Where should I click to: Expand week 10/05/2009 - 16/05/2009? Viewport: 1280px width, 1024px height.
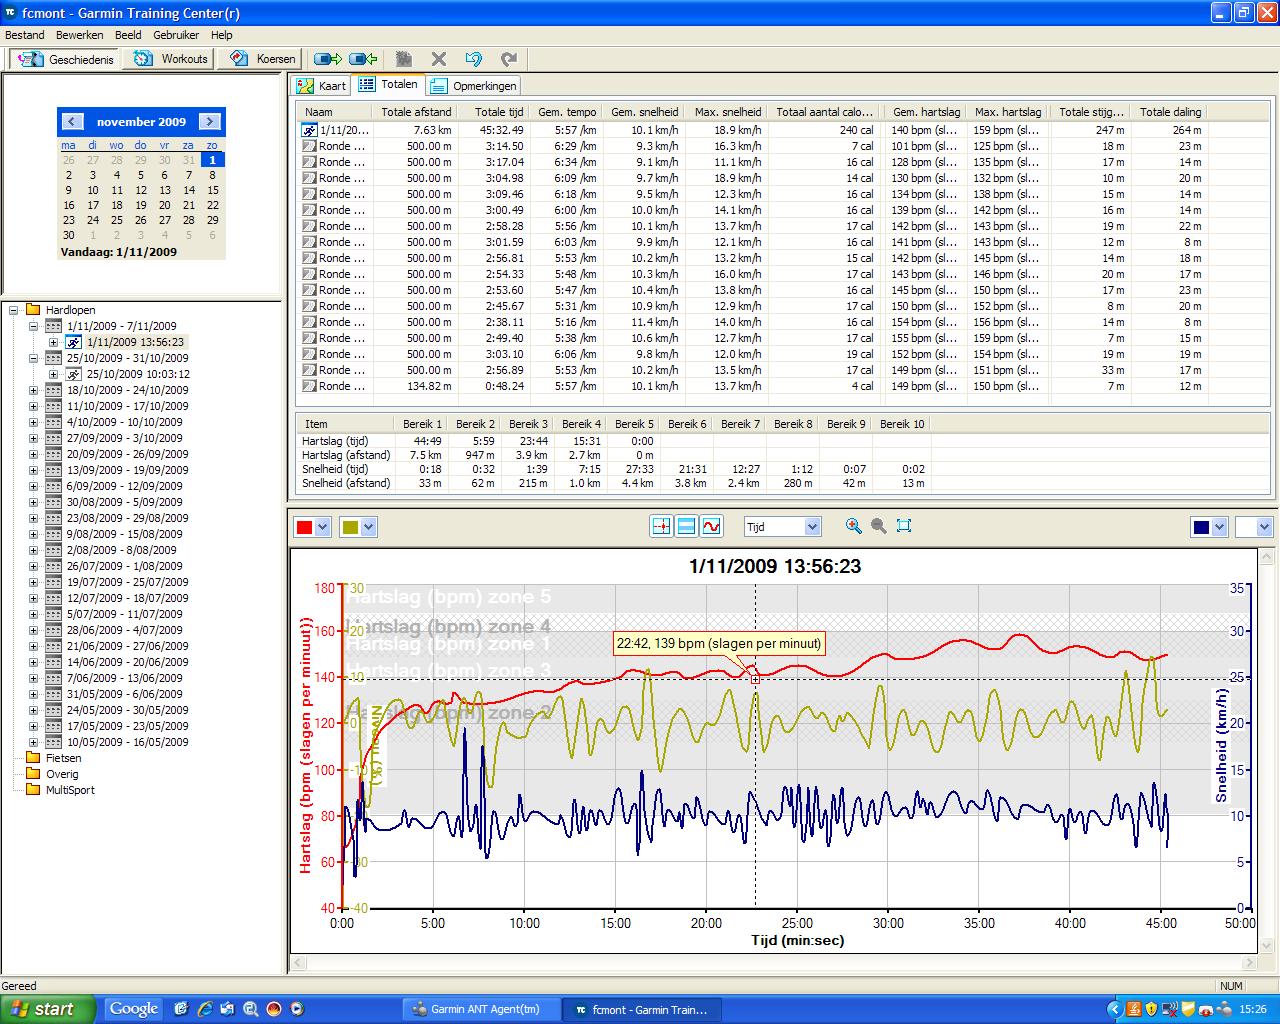coord(33,742)
